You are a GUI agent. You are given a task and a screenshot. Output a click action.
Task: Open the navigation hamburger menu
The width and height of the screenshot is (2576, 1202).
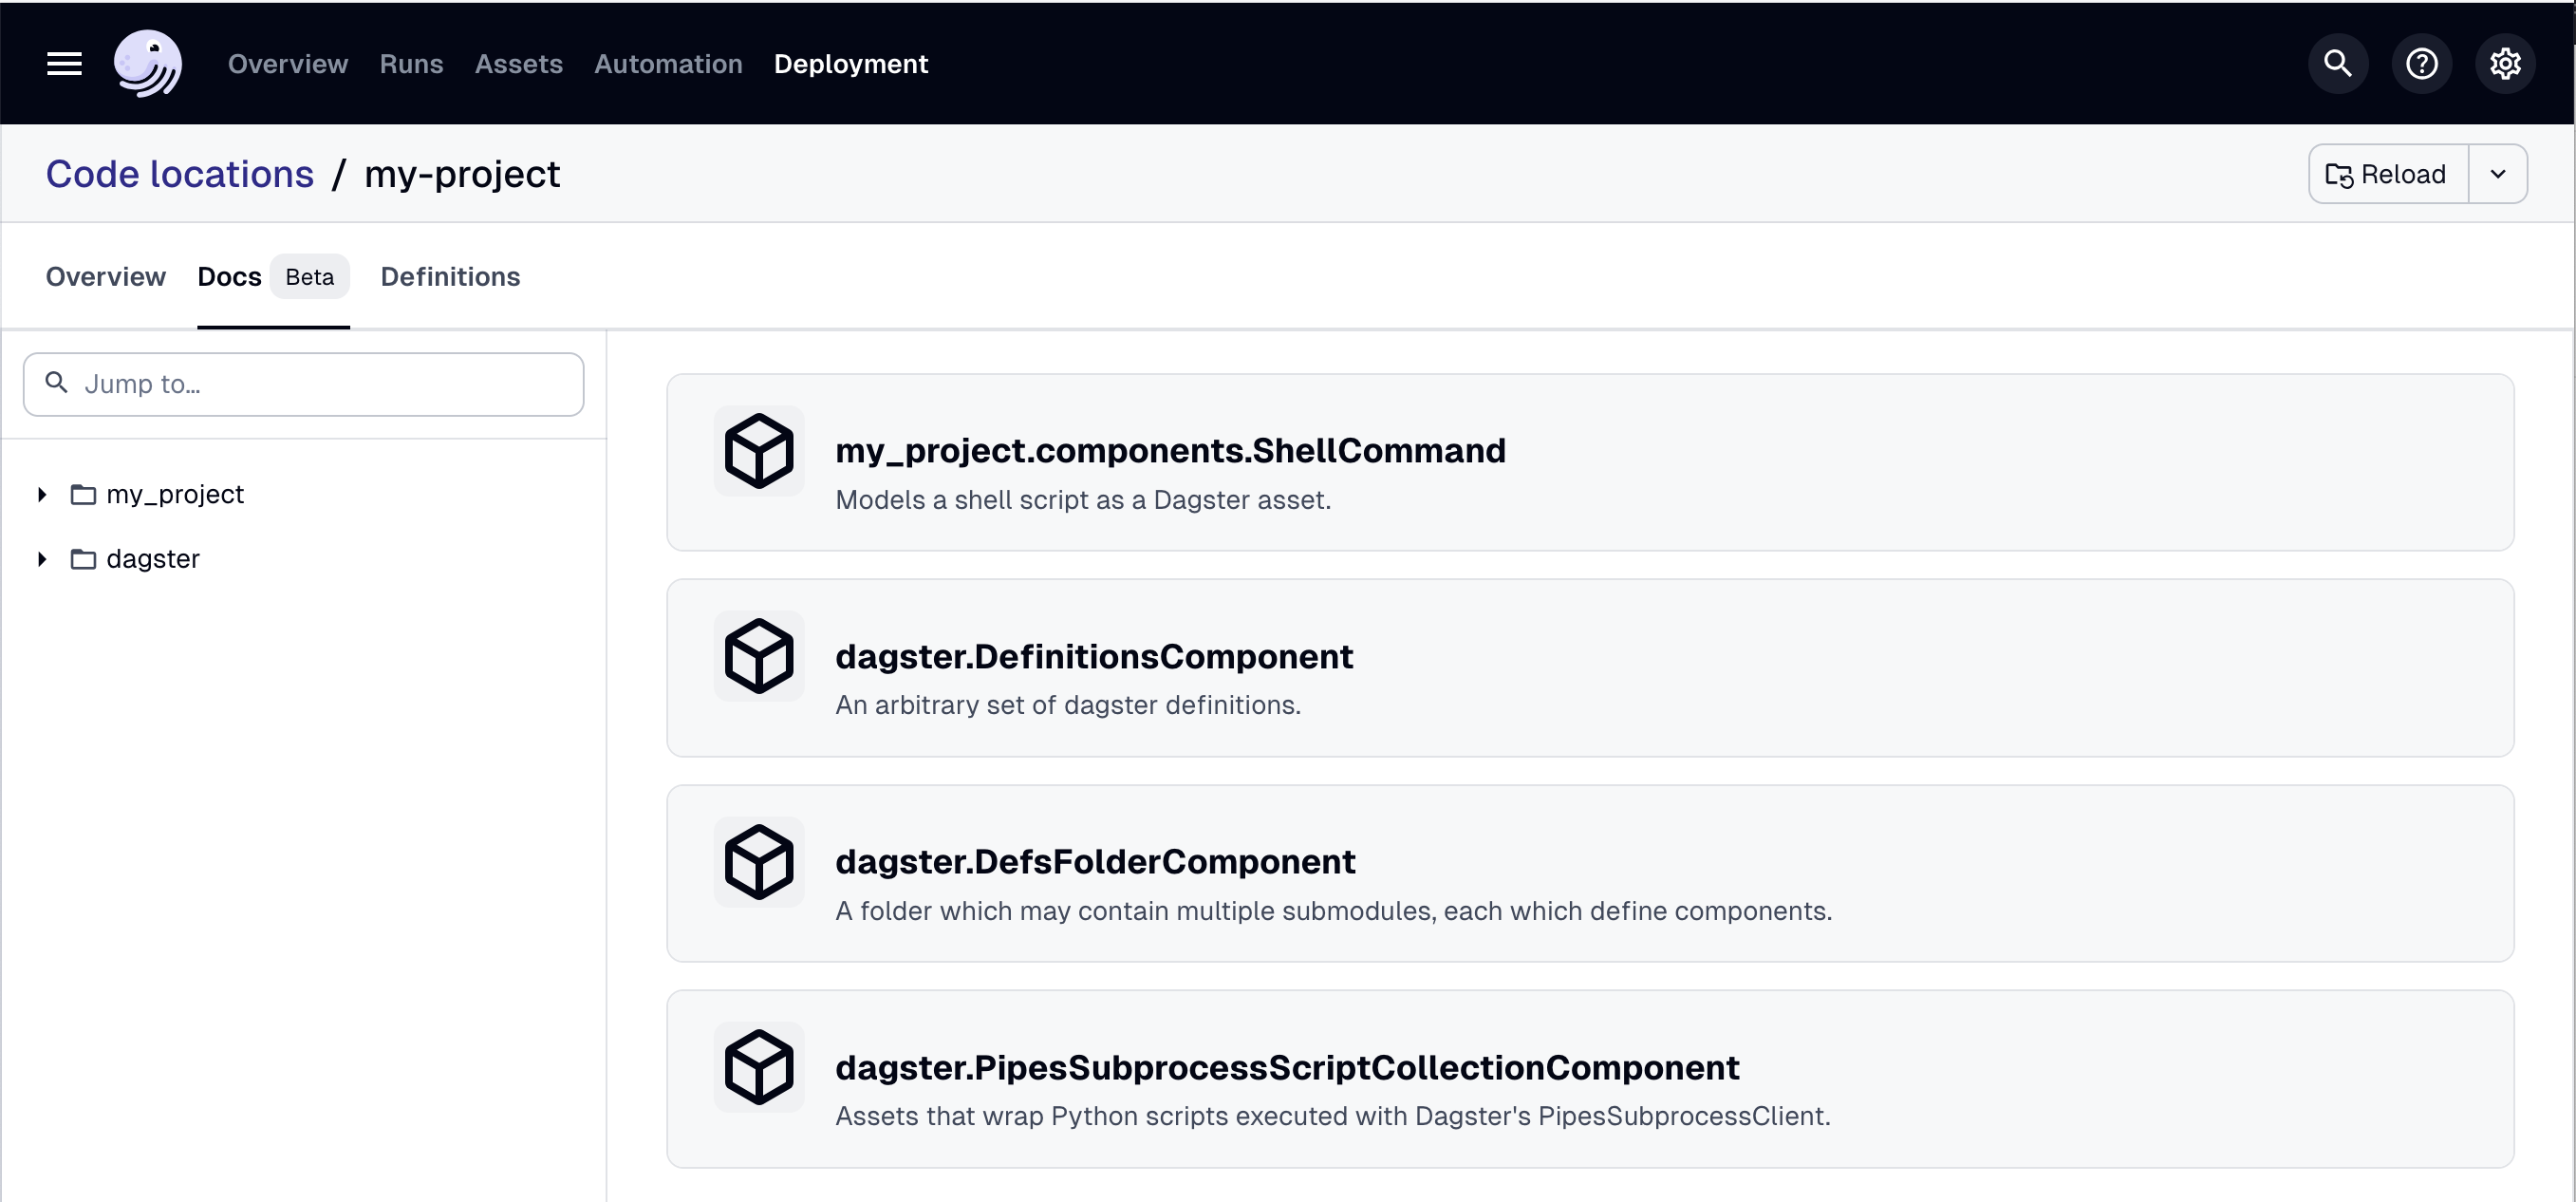tap(63, 63)
